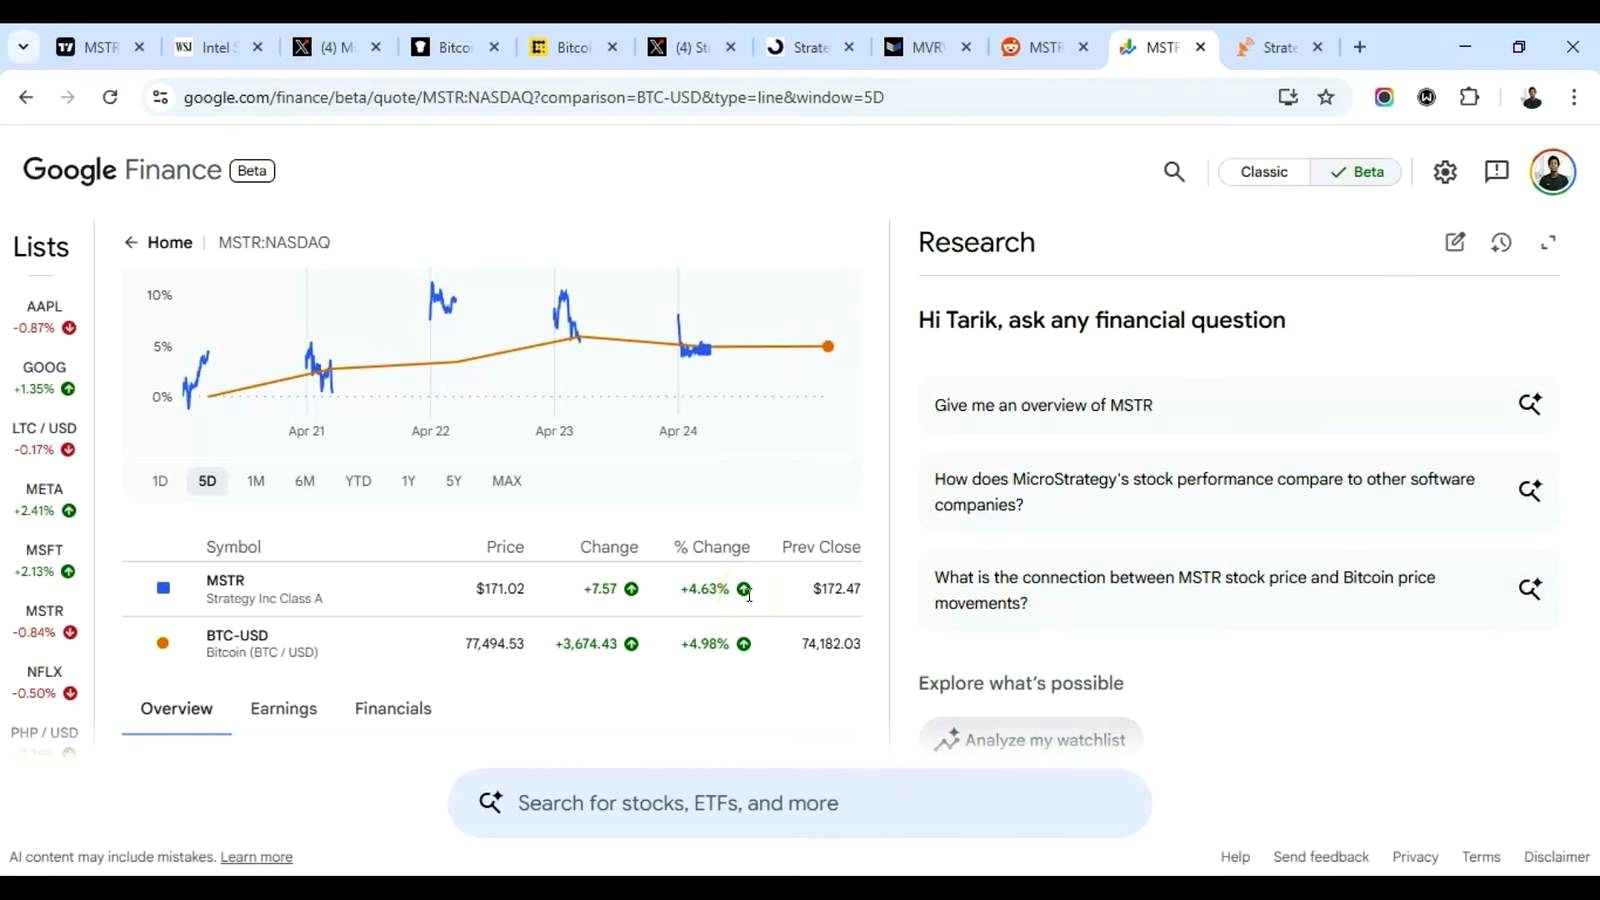
Task: Select the 1M chart range
Action: [x=256, y=481]
